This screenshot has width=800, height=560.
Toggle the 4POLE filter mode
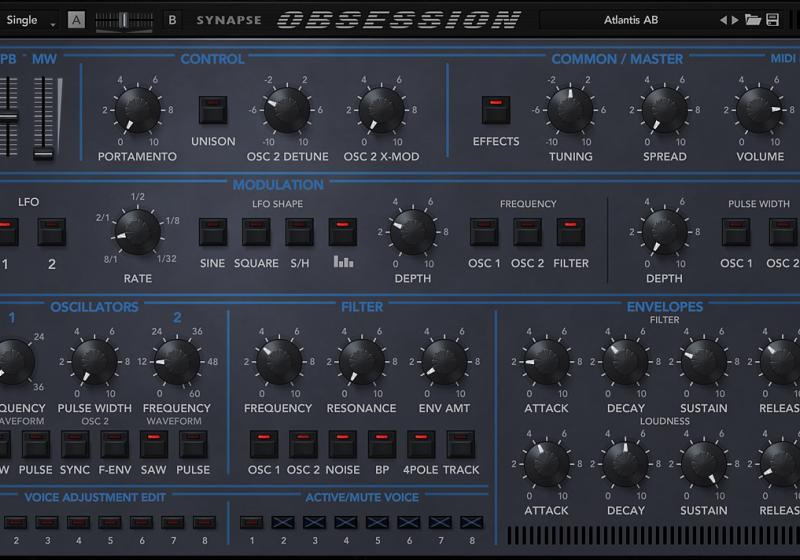421,444
